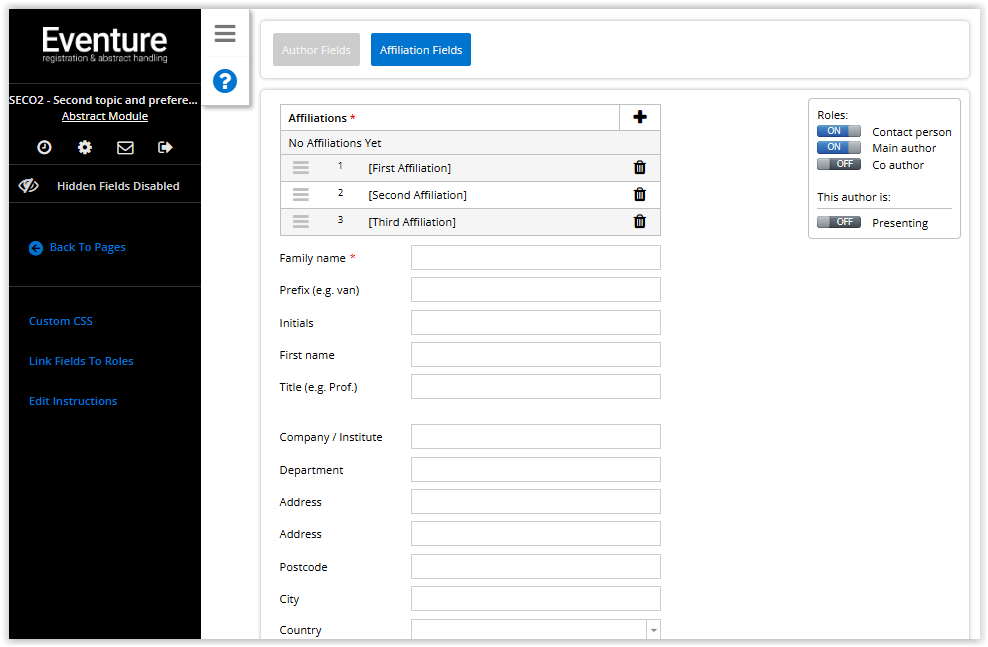Select the Affiliation Fields tab
Viewport: 988px width, 647px height.
420,50
